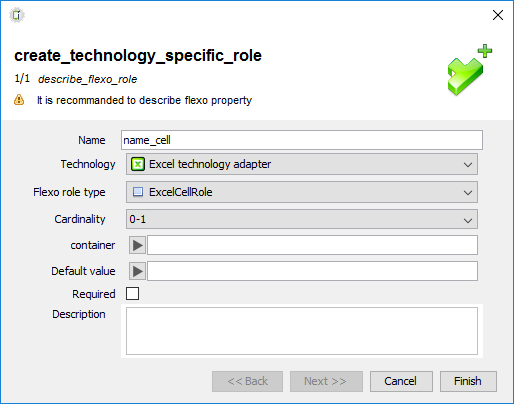
Task: Click the Default value binding arrow icon
Action: pyautogui.click(x=137, y=271)
